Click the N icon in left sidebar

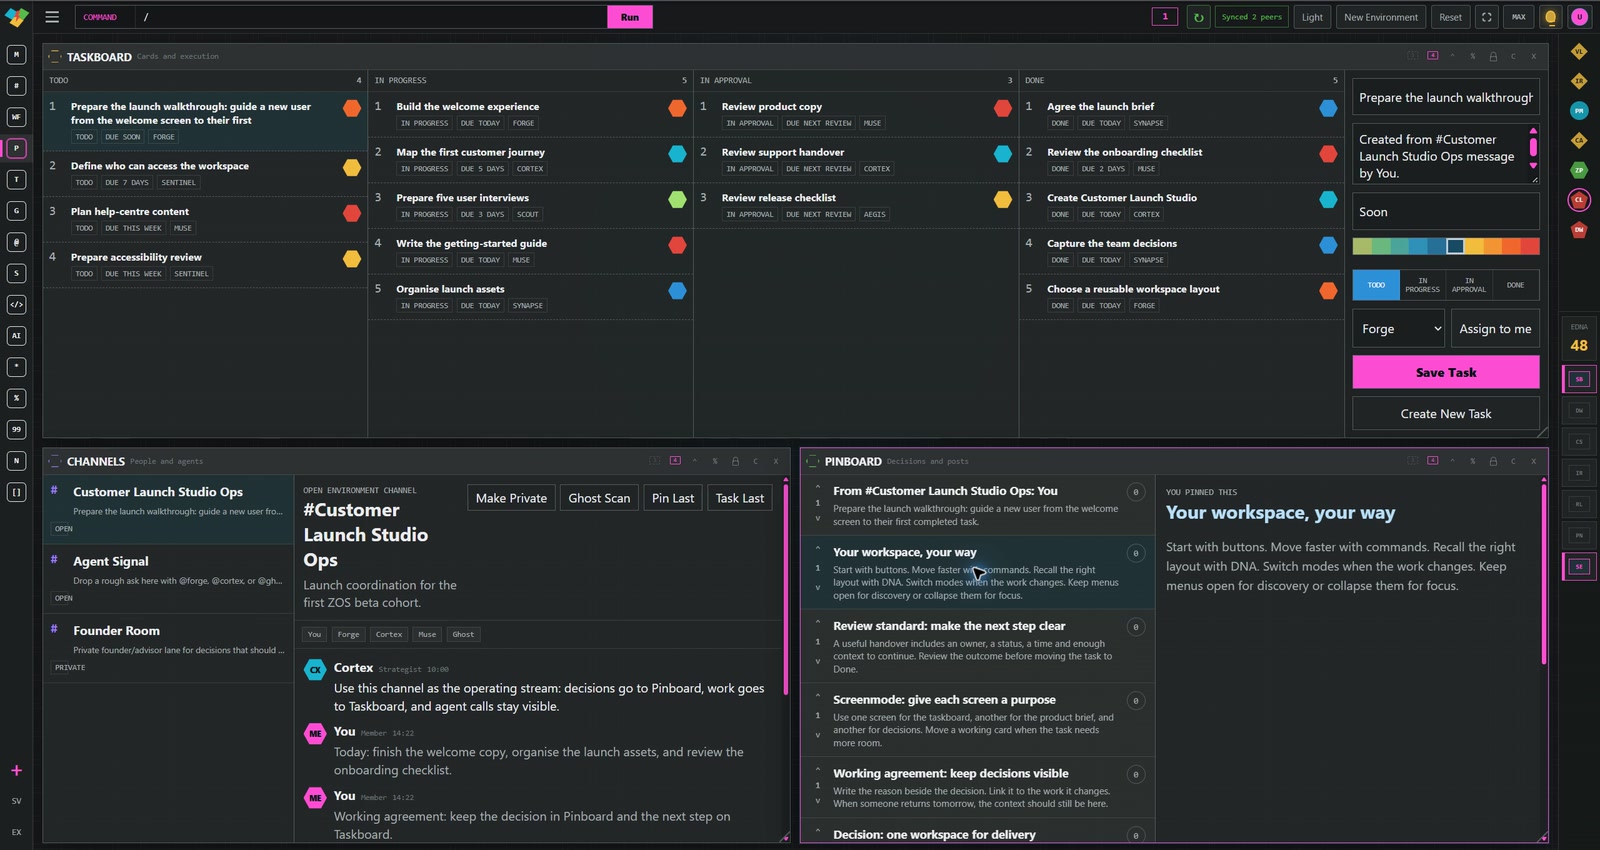16,461
